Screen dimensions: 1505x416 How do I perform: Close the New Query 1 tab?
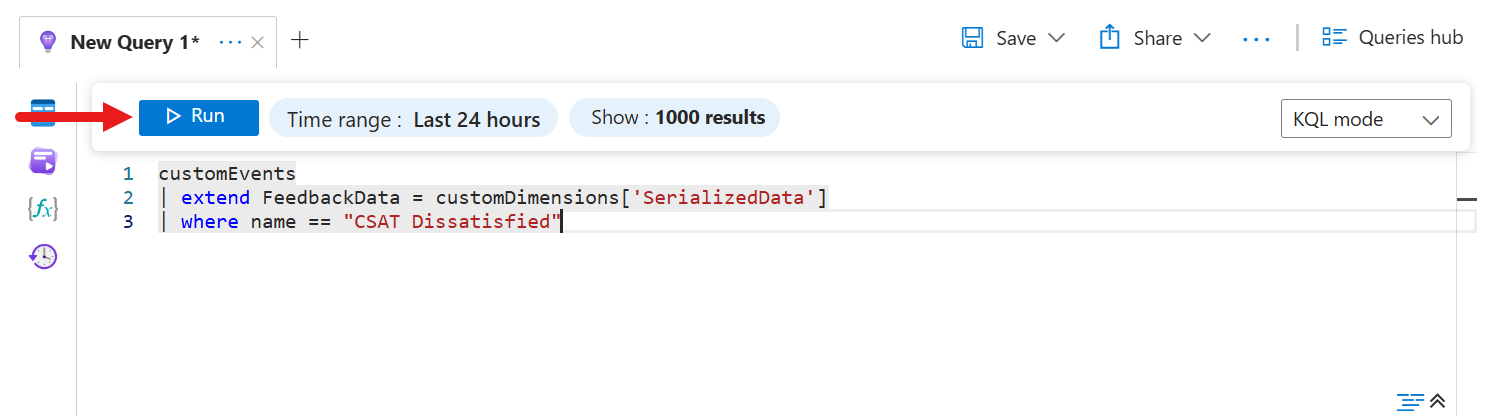pyautogui.click(x=257, y=42)
